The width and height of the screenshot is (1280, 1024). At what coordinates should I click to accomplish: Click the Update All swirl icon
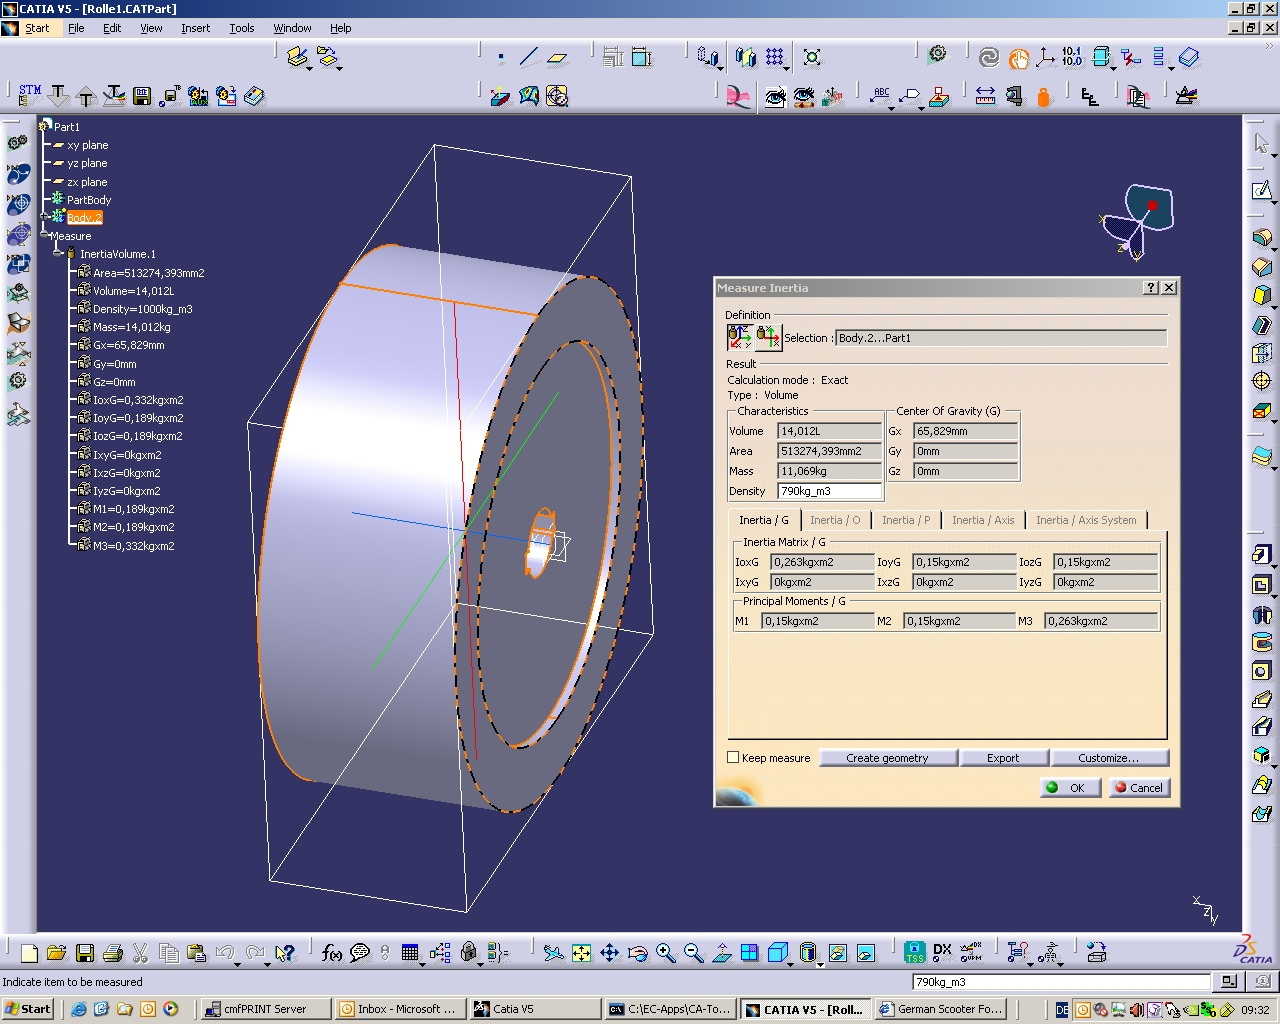click(x=989, y=57)
